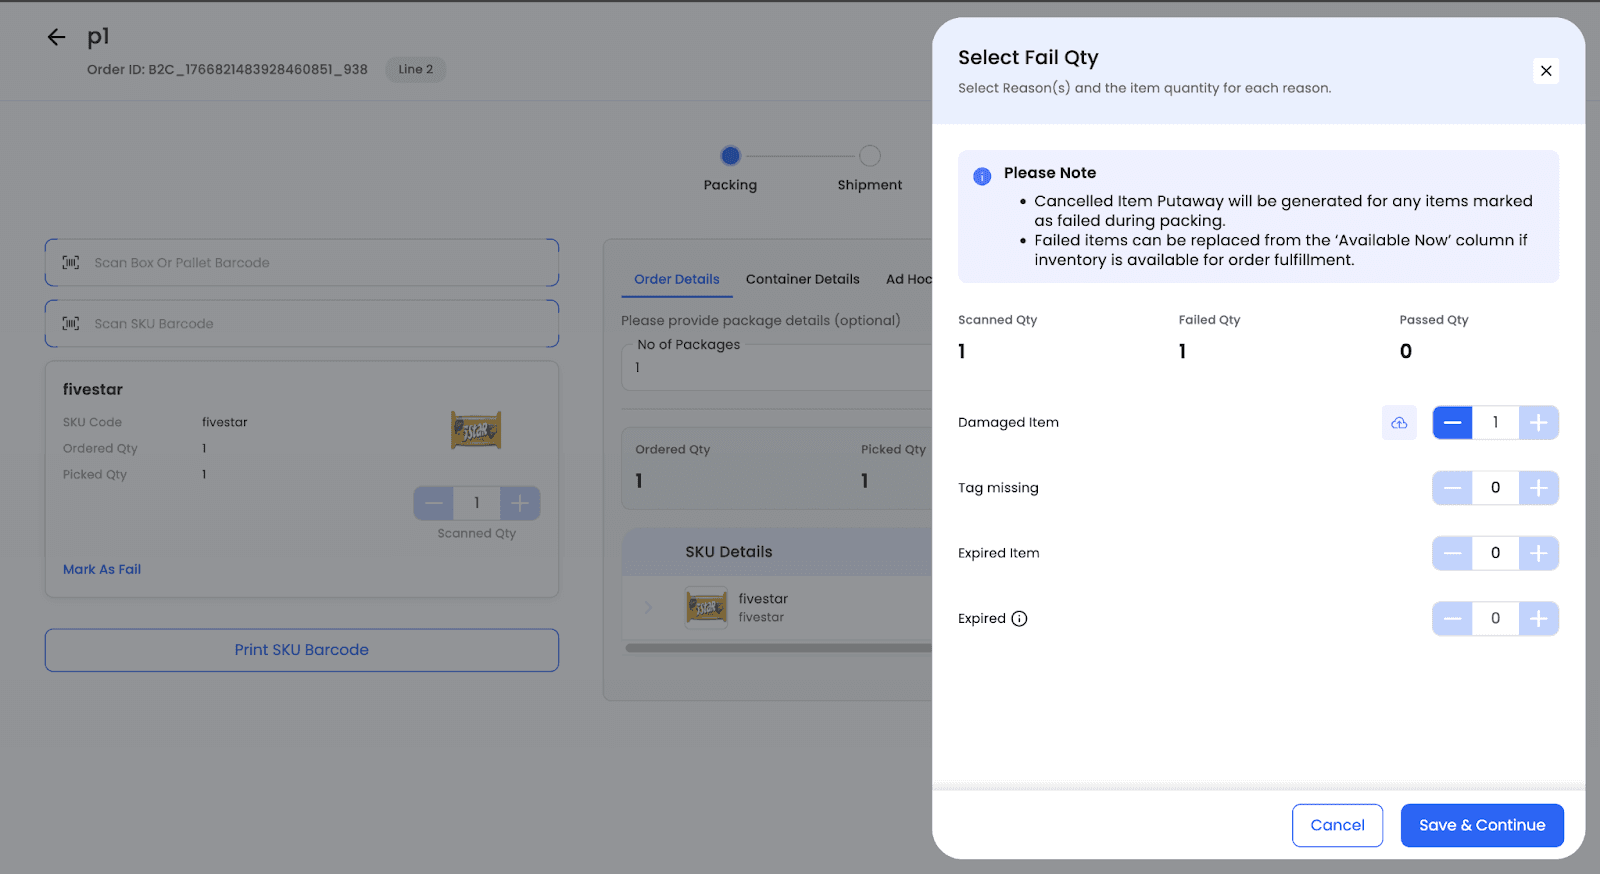Decrease Damaged Item quantity with minus

coord(1452,423)
